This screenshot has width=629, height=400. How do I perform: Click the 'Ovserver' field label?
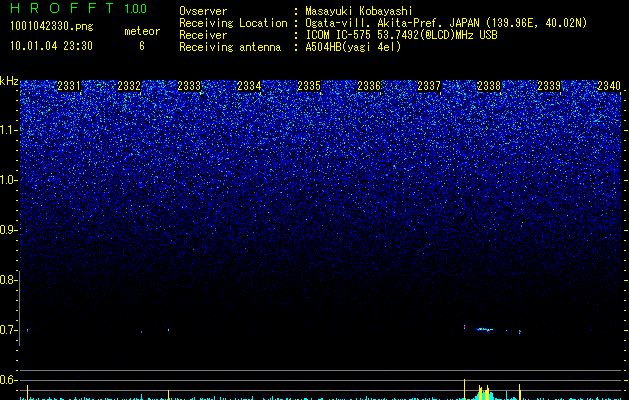click(x=203, y=11)
